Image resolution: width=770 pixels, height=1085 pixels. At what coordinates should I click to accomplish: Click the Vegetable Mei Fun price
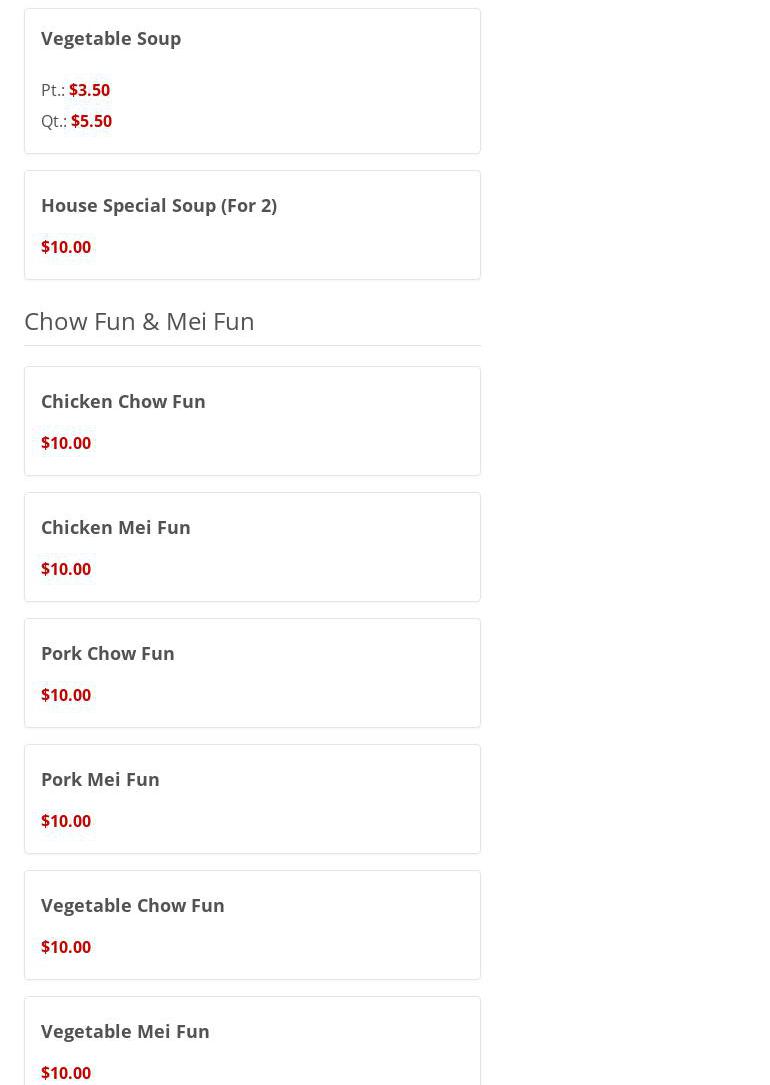(66, 1073)
